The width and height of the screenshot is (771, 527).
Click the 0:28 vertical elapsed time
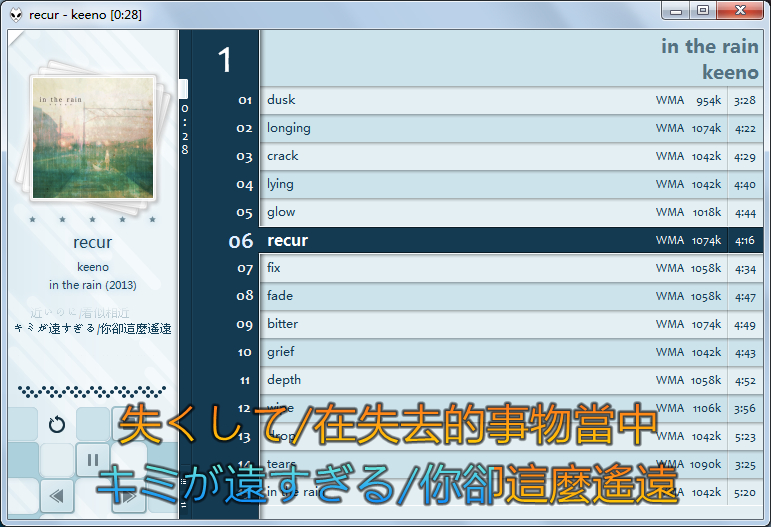[x=185, y=129]
